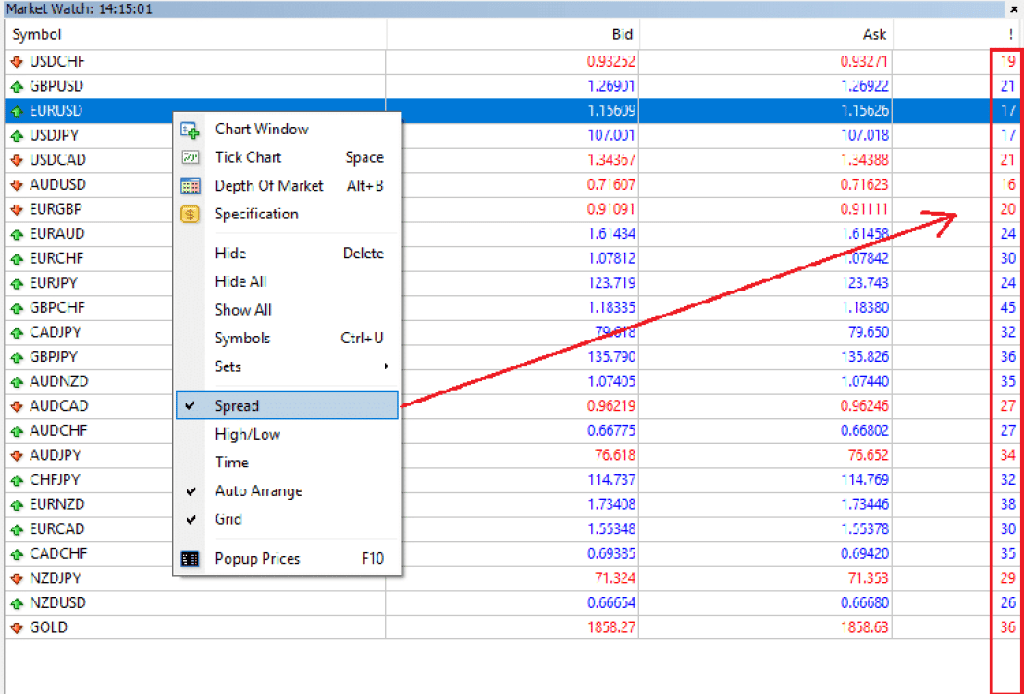This screenshot has width=1024, height=694.
Task: Uncheck the Grid option
Action: [x=226, y=519]
